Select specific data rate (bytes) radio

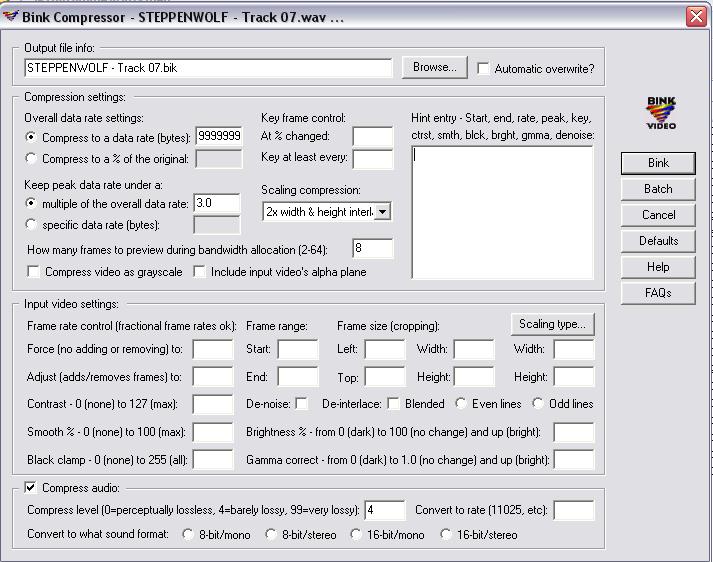point(31,224)
